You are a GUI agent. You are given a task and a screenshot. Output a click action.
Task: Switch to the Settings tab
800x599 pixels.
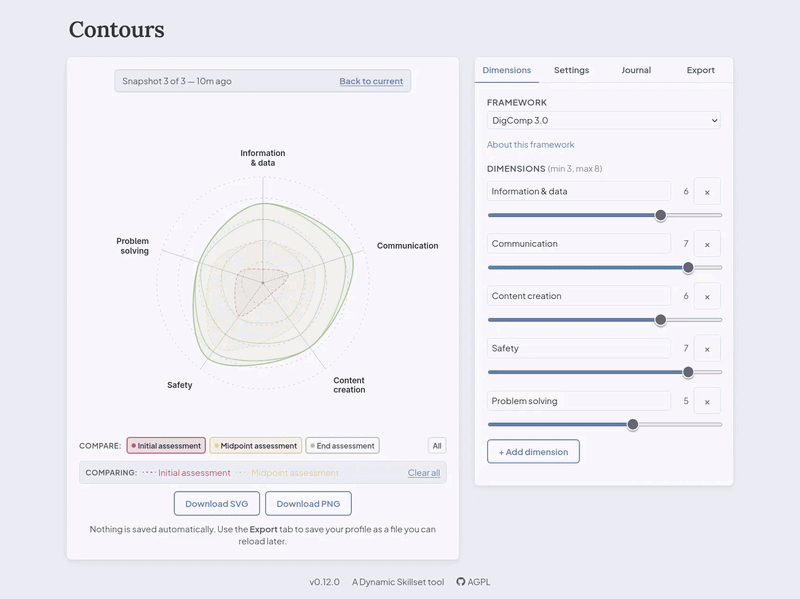(570, 70)
